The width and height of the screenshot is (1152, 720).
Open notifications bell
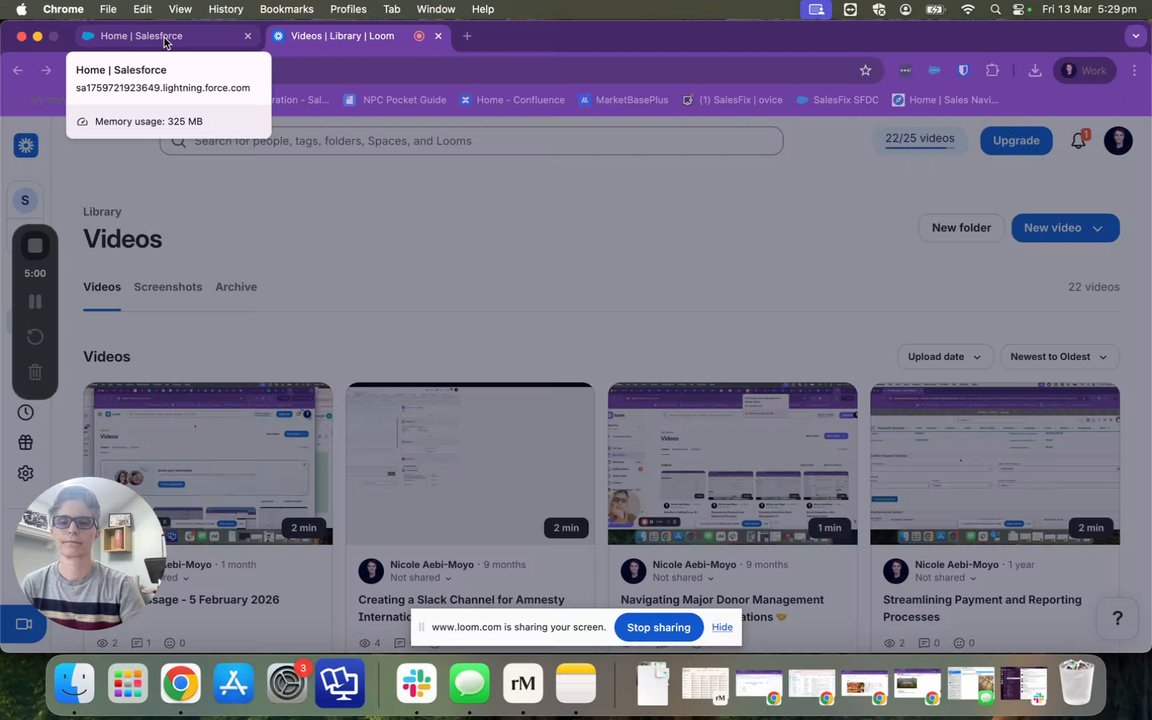tap(1079, 140)
